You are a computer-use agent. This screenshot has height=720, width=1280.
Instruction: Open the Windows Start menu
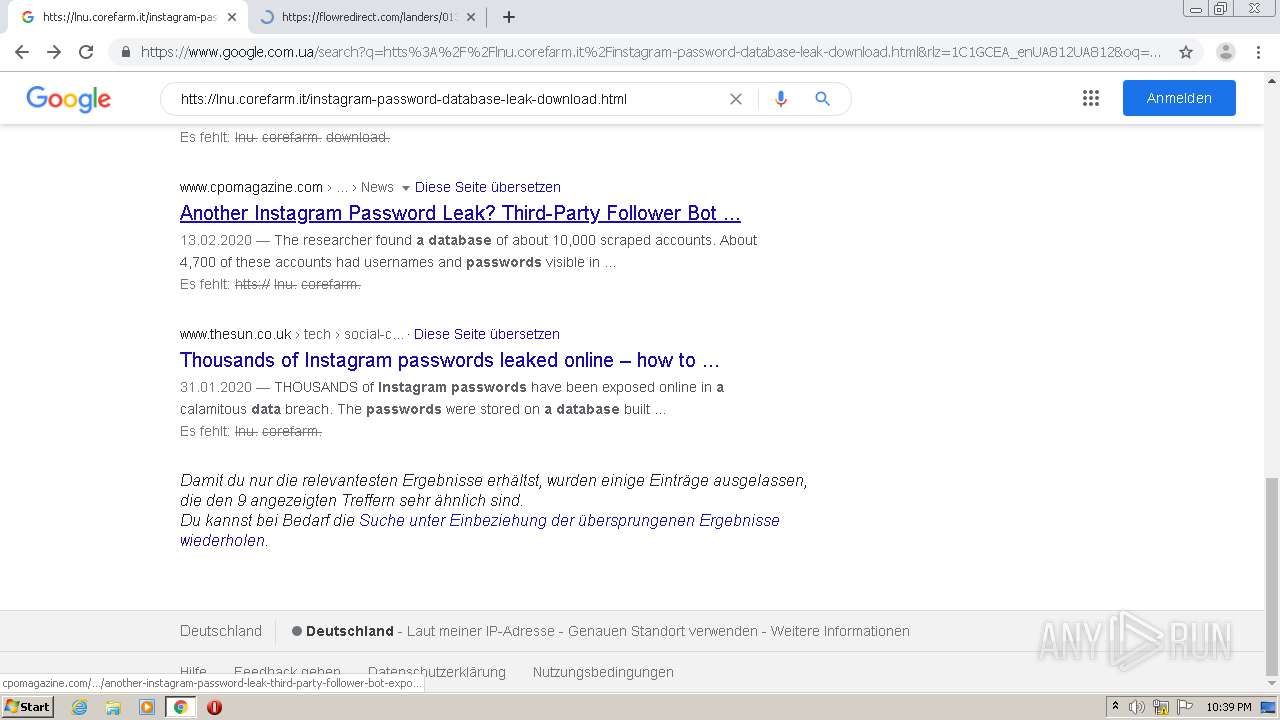click(27, 707)
